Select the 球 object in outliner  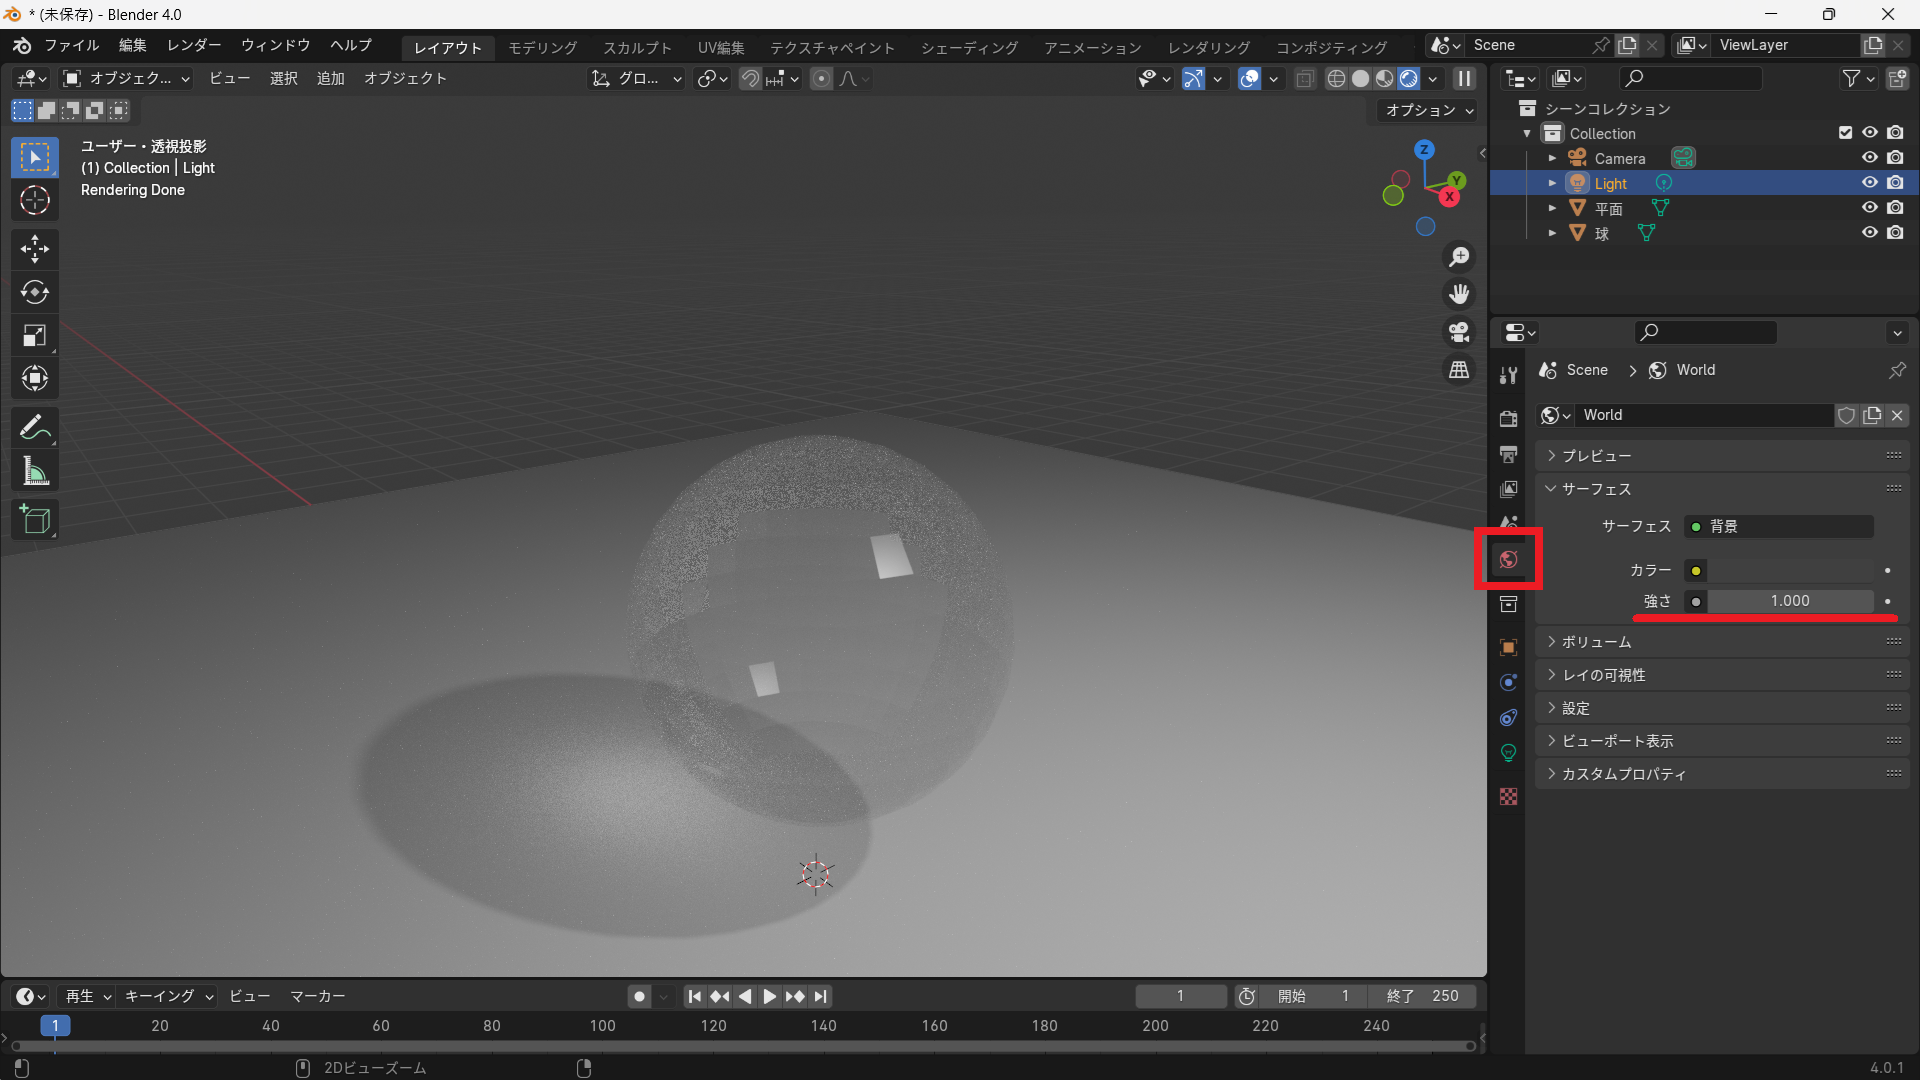click(x=1602, y=234)
